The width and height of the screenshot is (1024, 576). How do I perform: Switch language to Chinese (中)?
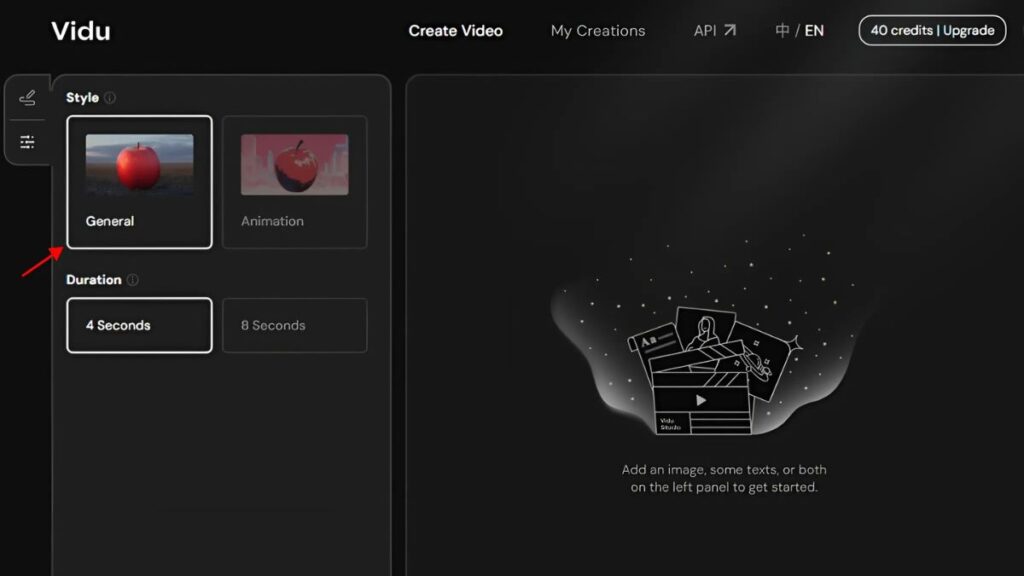(x=782, y=30)
